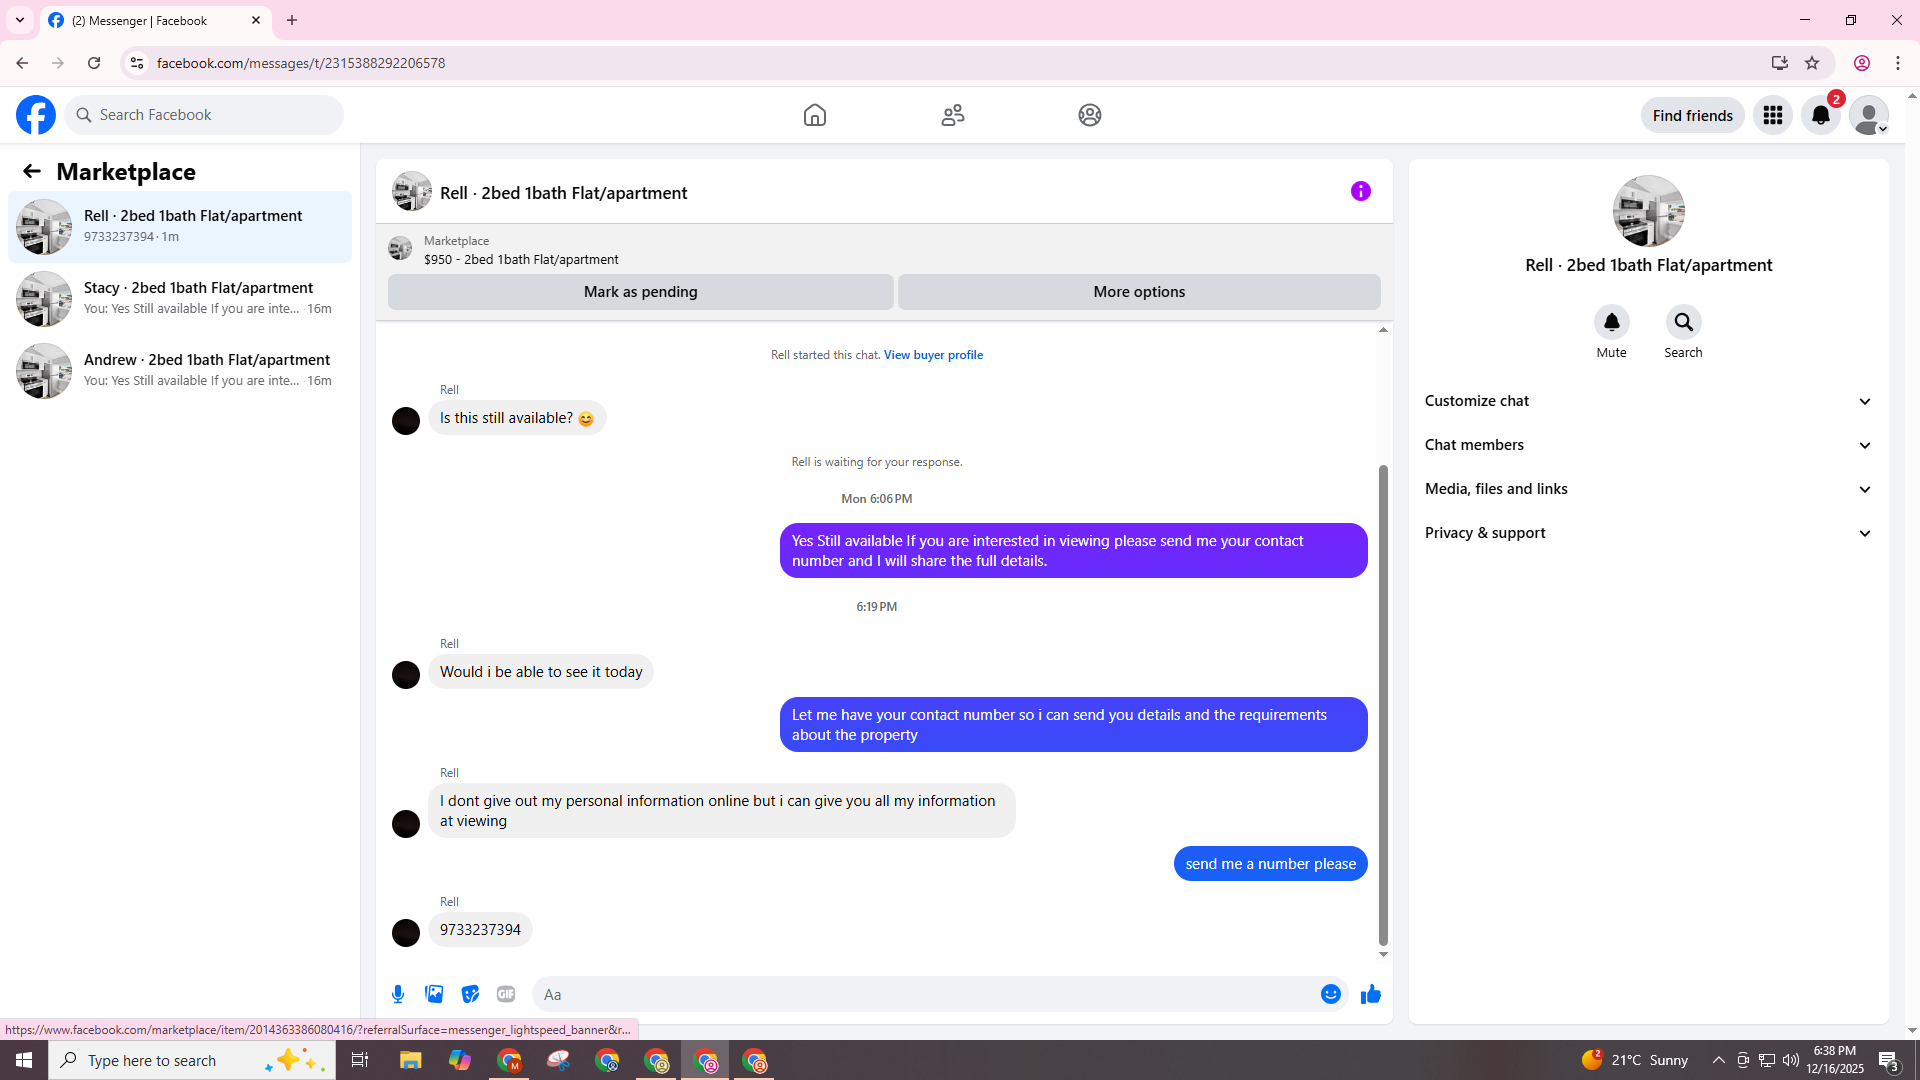The height and width of the screenshot is (1080, 1920).
Task: Click Mark as pending button
Action: (x=641, y=292)
